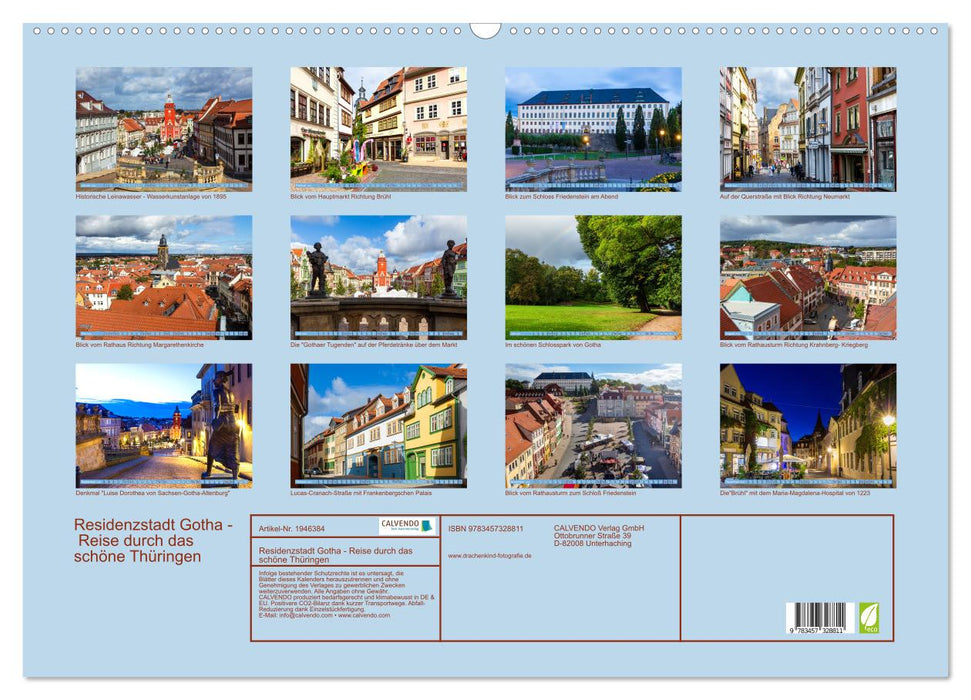Screen dimensions: 971x700
Task: Click the ISBN 9783457328811 barcode
Action: pos(819,617)
